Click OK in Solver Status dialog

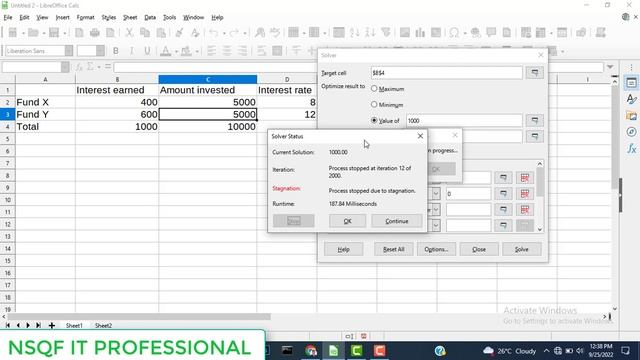click(x=347, y=221)
